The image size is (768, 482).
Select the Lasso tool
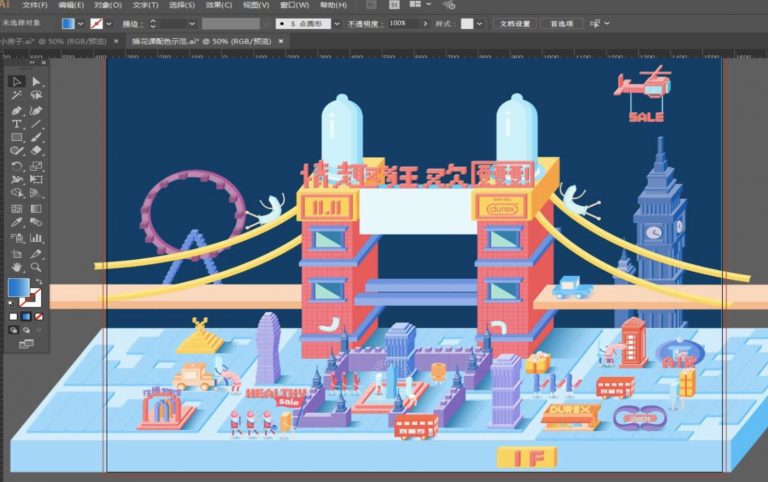36,95
